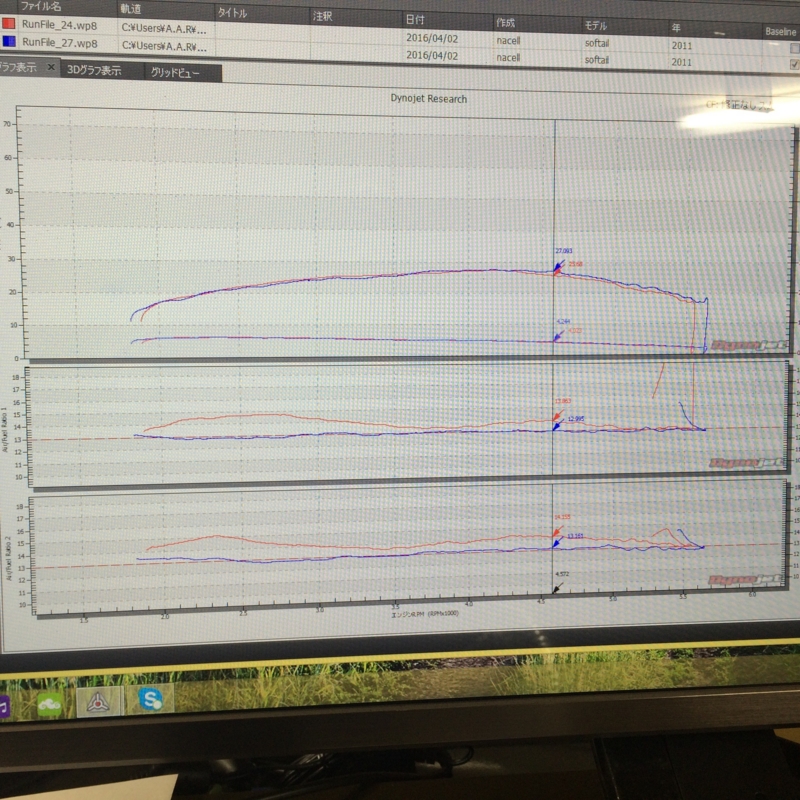800x800 pixels.
Task: Click the blue 13.161 Air/Fuel Ratio 2 value
Action: (575, 536)
